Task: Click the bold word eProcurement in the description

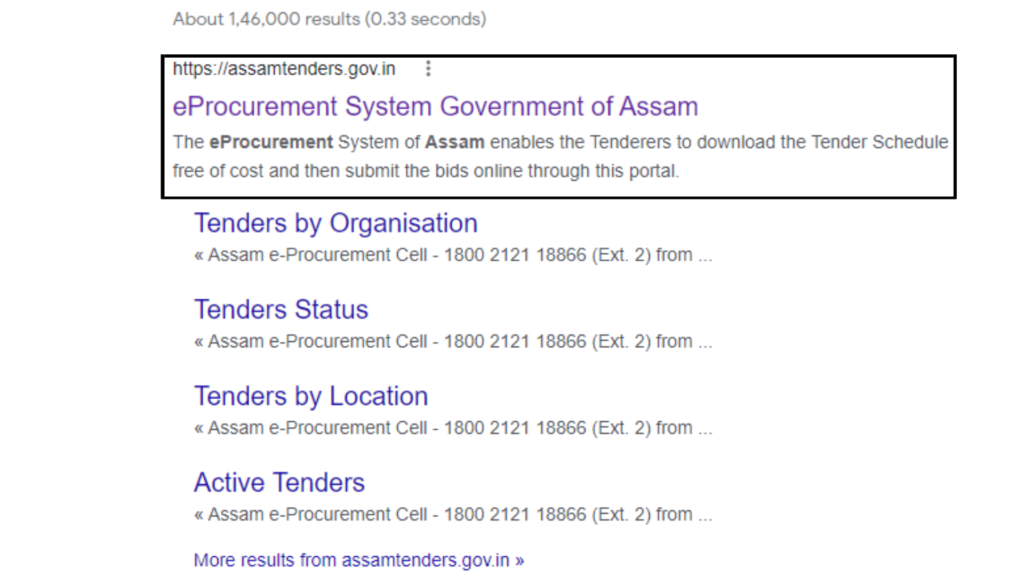Action: click(271, 142)
